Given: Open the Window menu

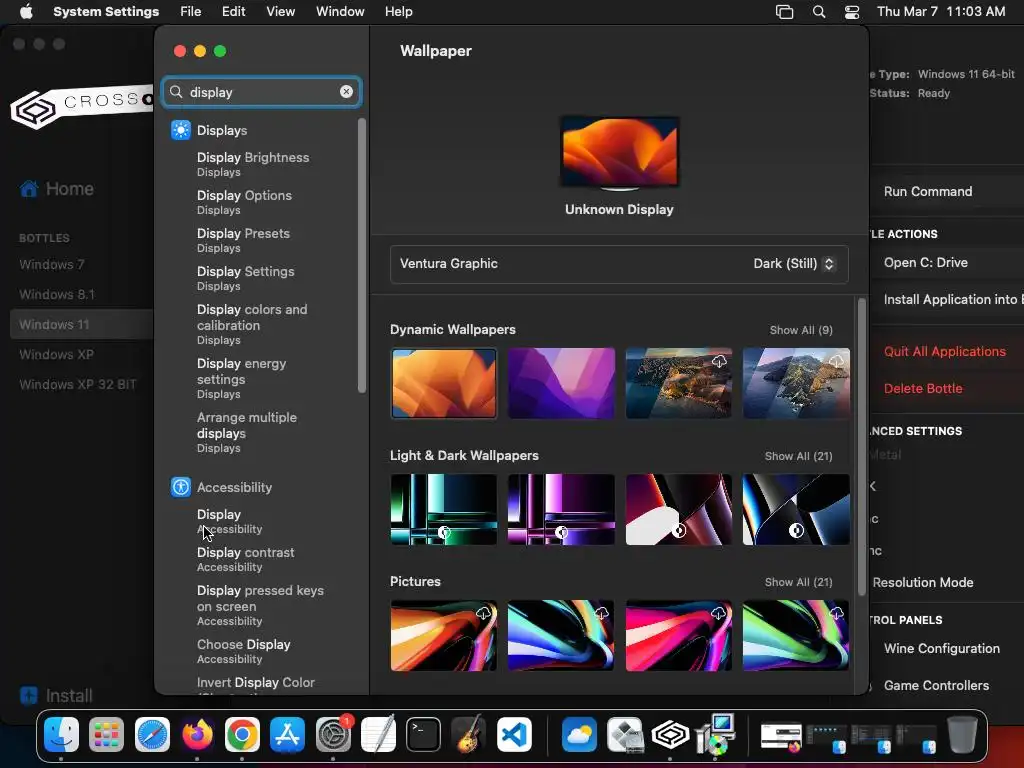Looking at the screenshot, I should pyautogui.click(x=340, y=12).
